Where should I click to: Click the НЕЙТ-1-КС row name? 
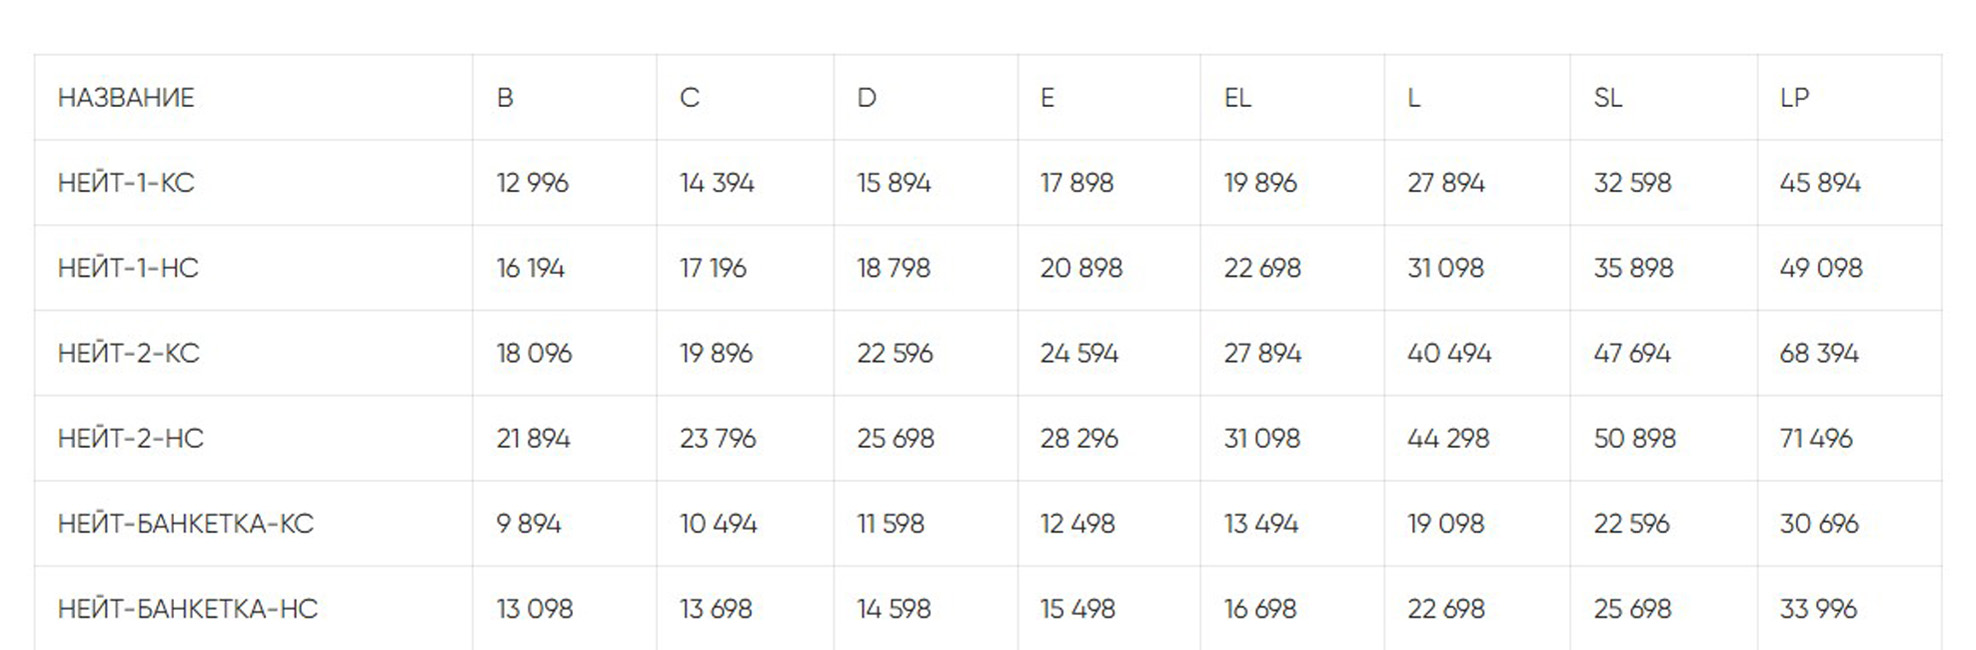126,183
